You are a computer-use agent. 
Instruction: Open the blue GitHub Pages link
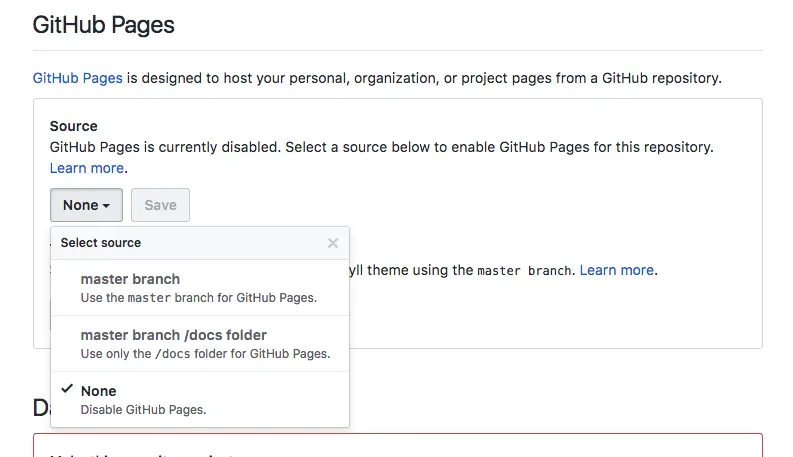click(78, 78)
